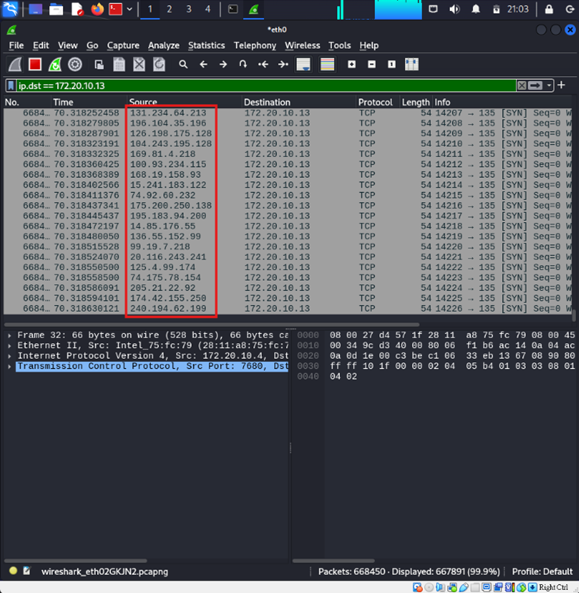Open the Analyze menu
The height and width of the screenshot is (593, 579).
pos(164,46)
